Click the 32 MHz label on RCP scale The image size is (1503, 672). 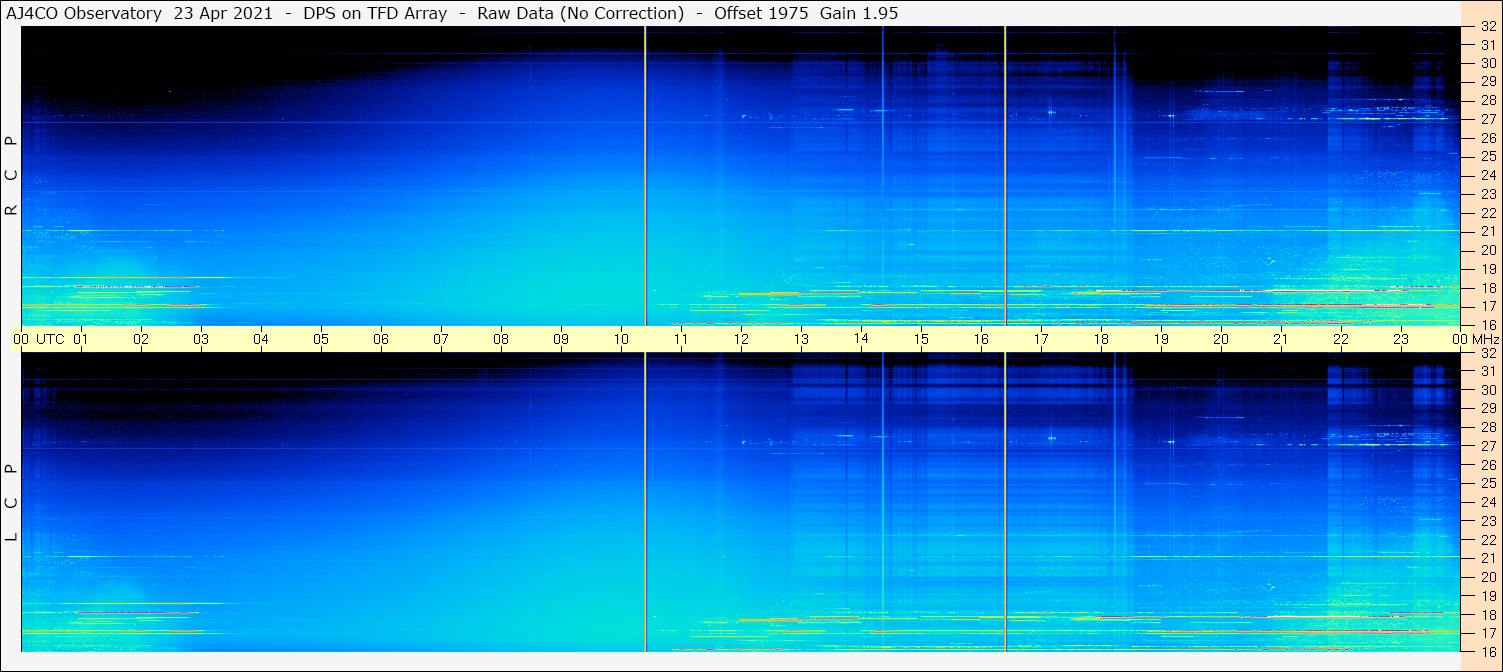coord(1487,27)
